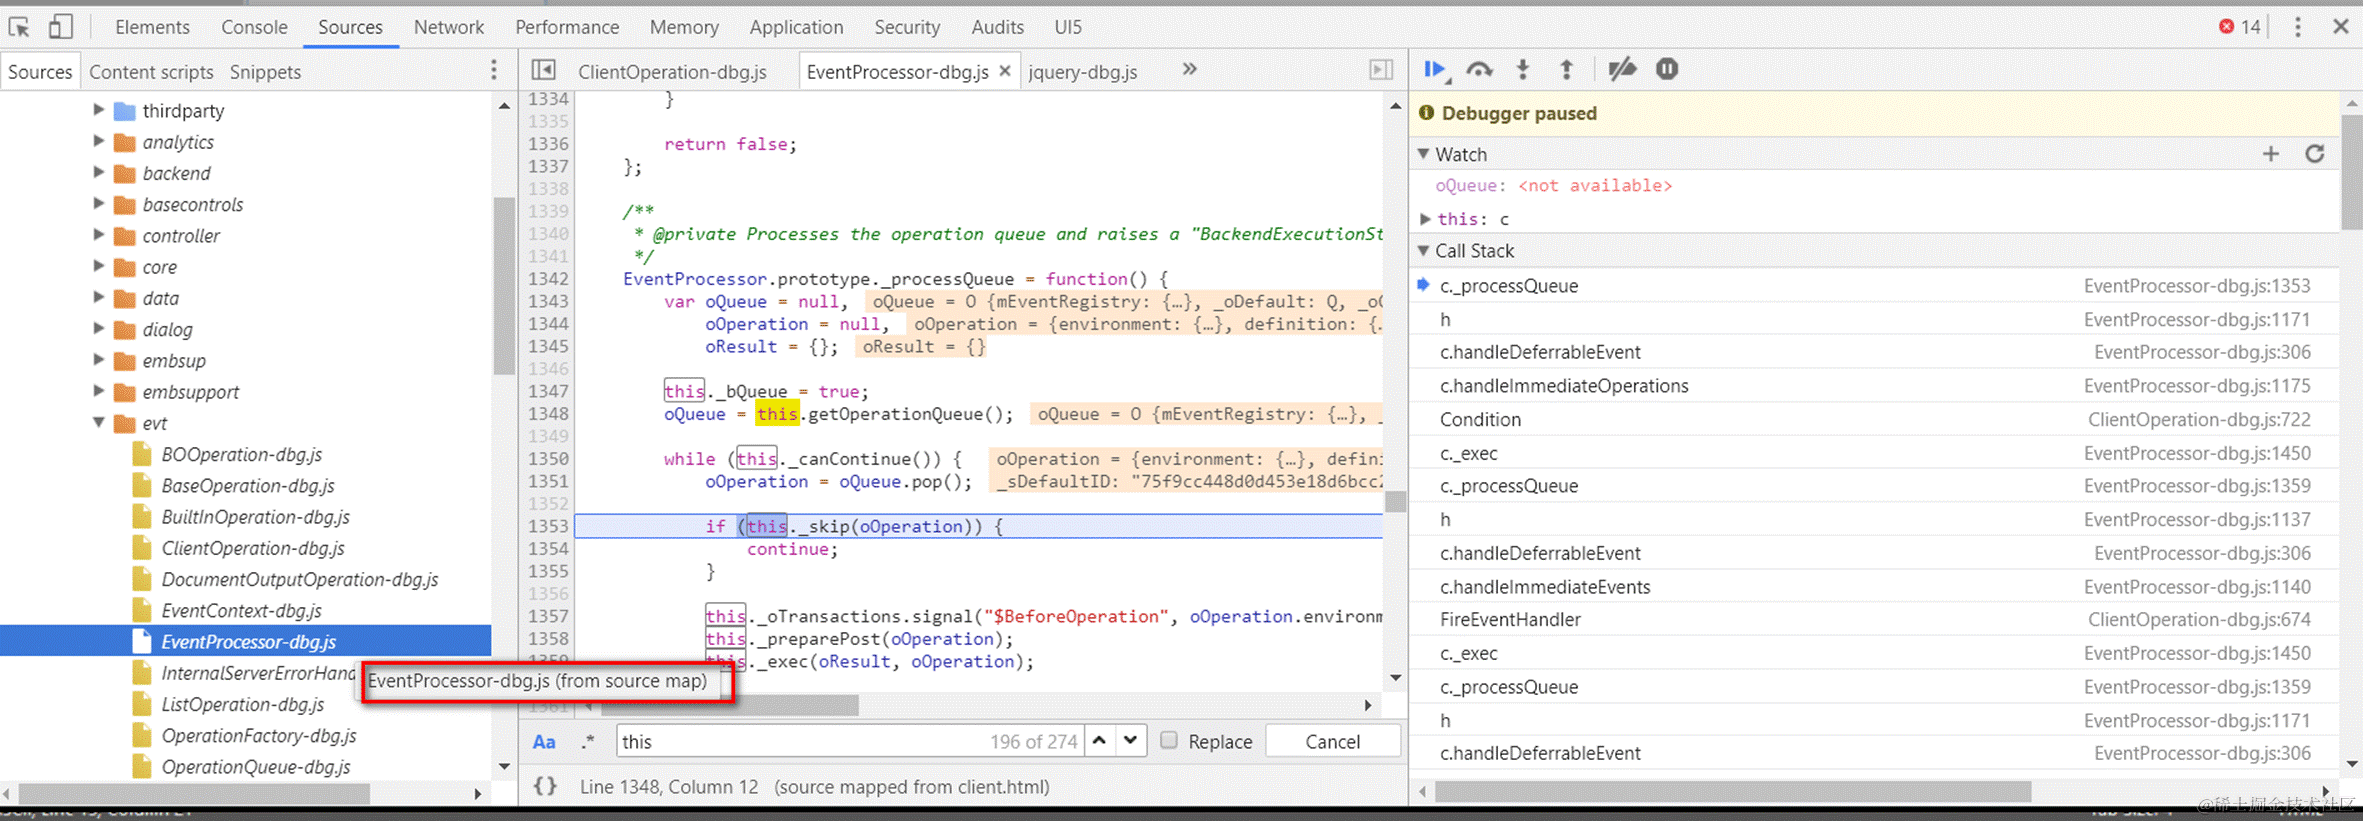Expand the dialog folder

pos(98,329)
